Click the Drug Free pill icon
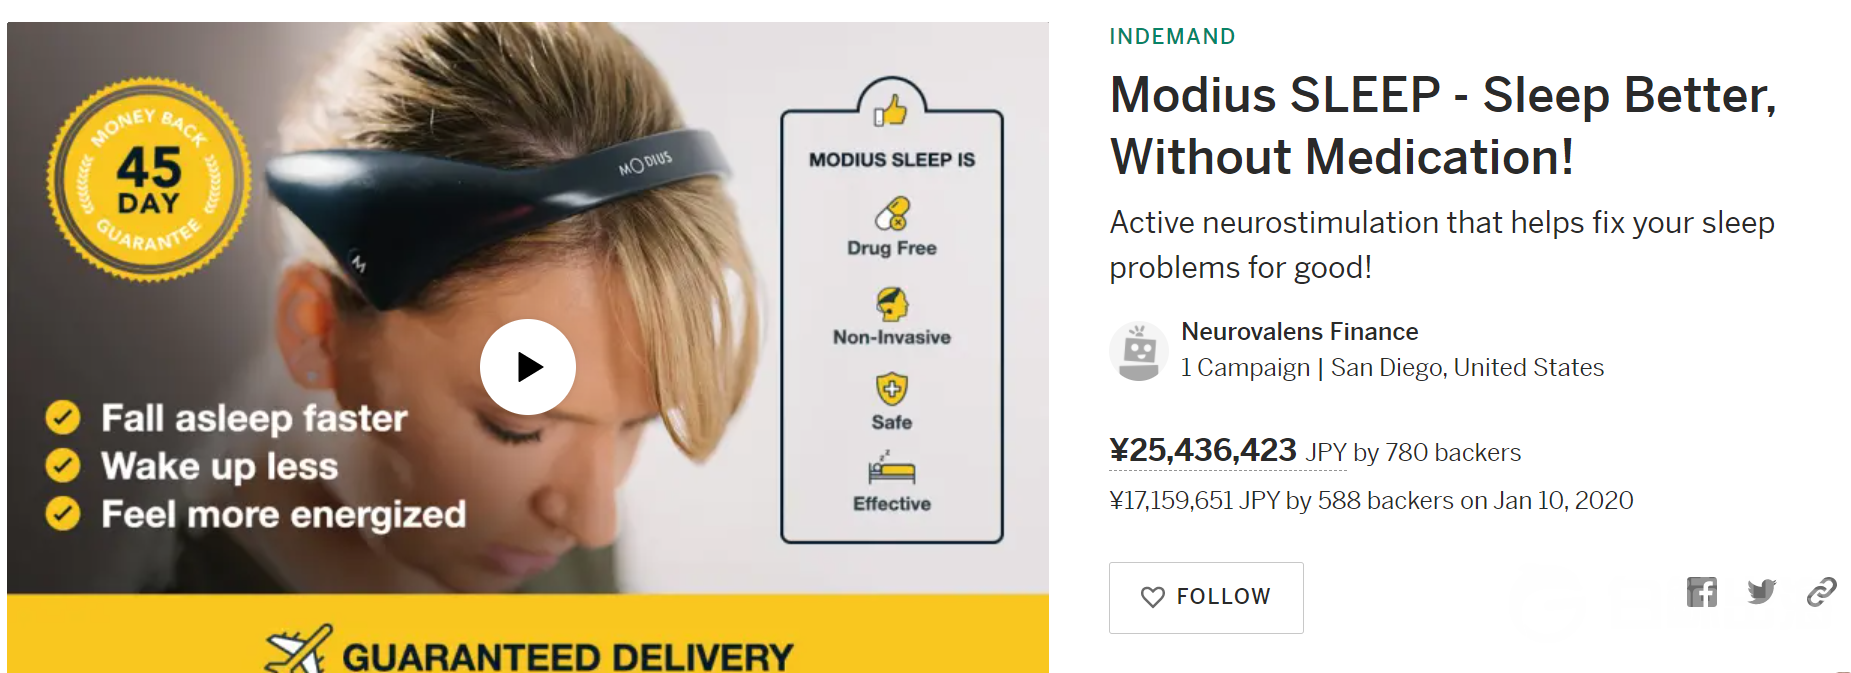 [891, 214]
